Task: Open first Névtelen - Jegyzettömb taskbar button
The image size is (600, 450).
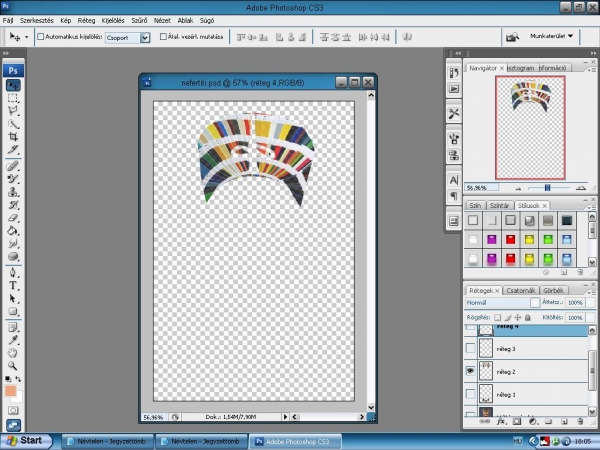Action: 108,442
